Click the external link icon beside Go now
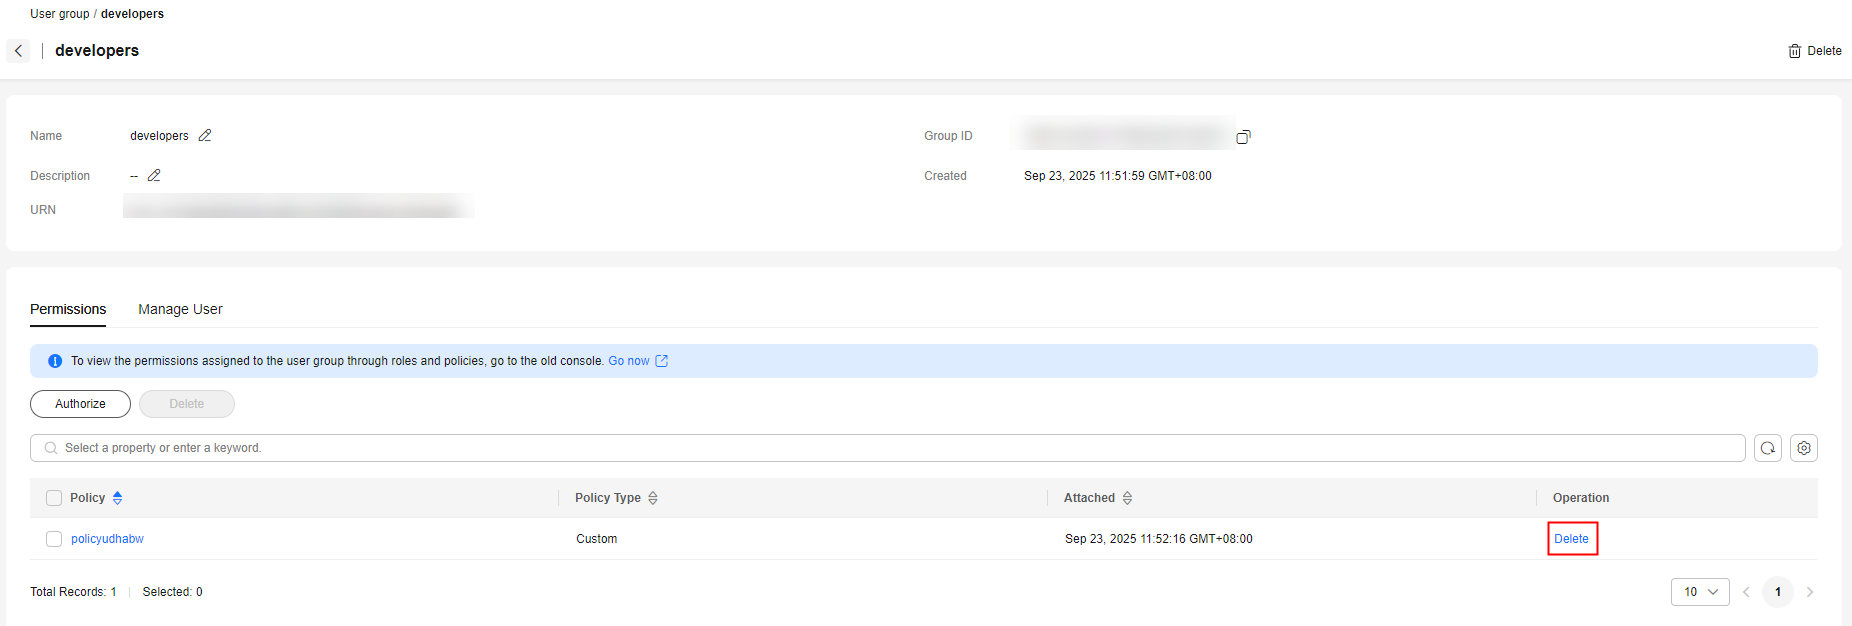The height and width of the screenshot is (626, 1852). (661, 361)
